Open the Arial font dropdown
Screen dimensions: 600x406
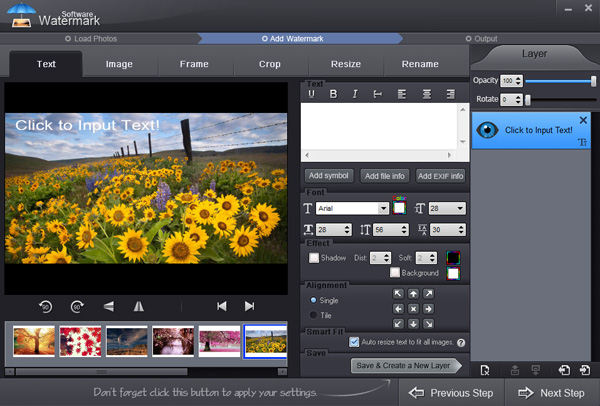coord(384,208)
